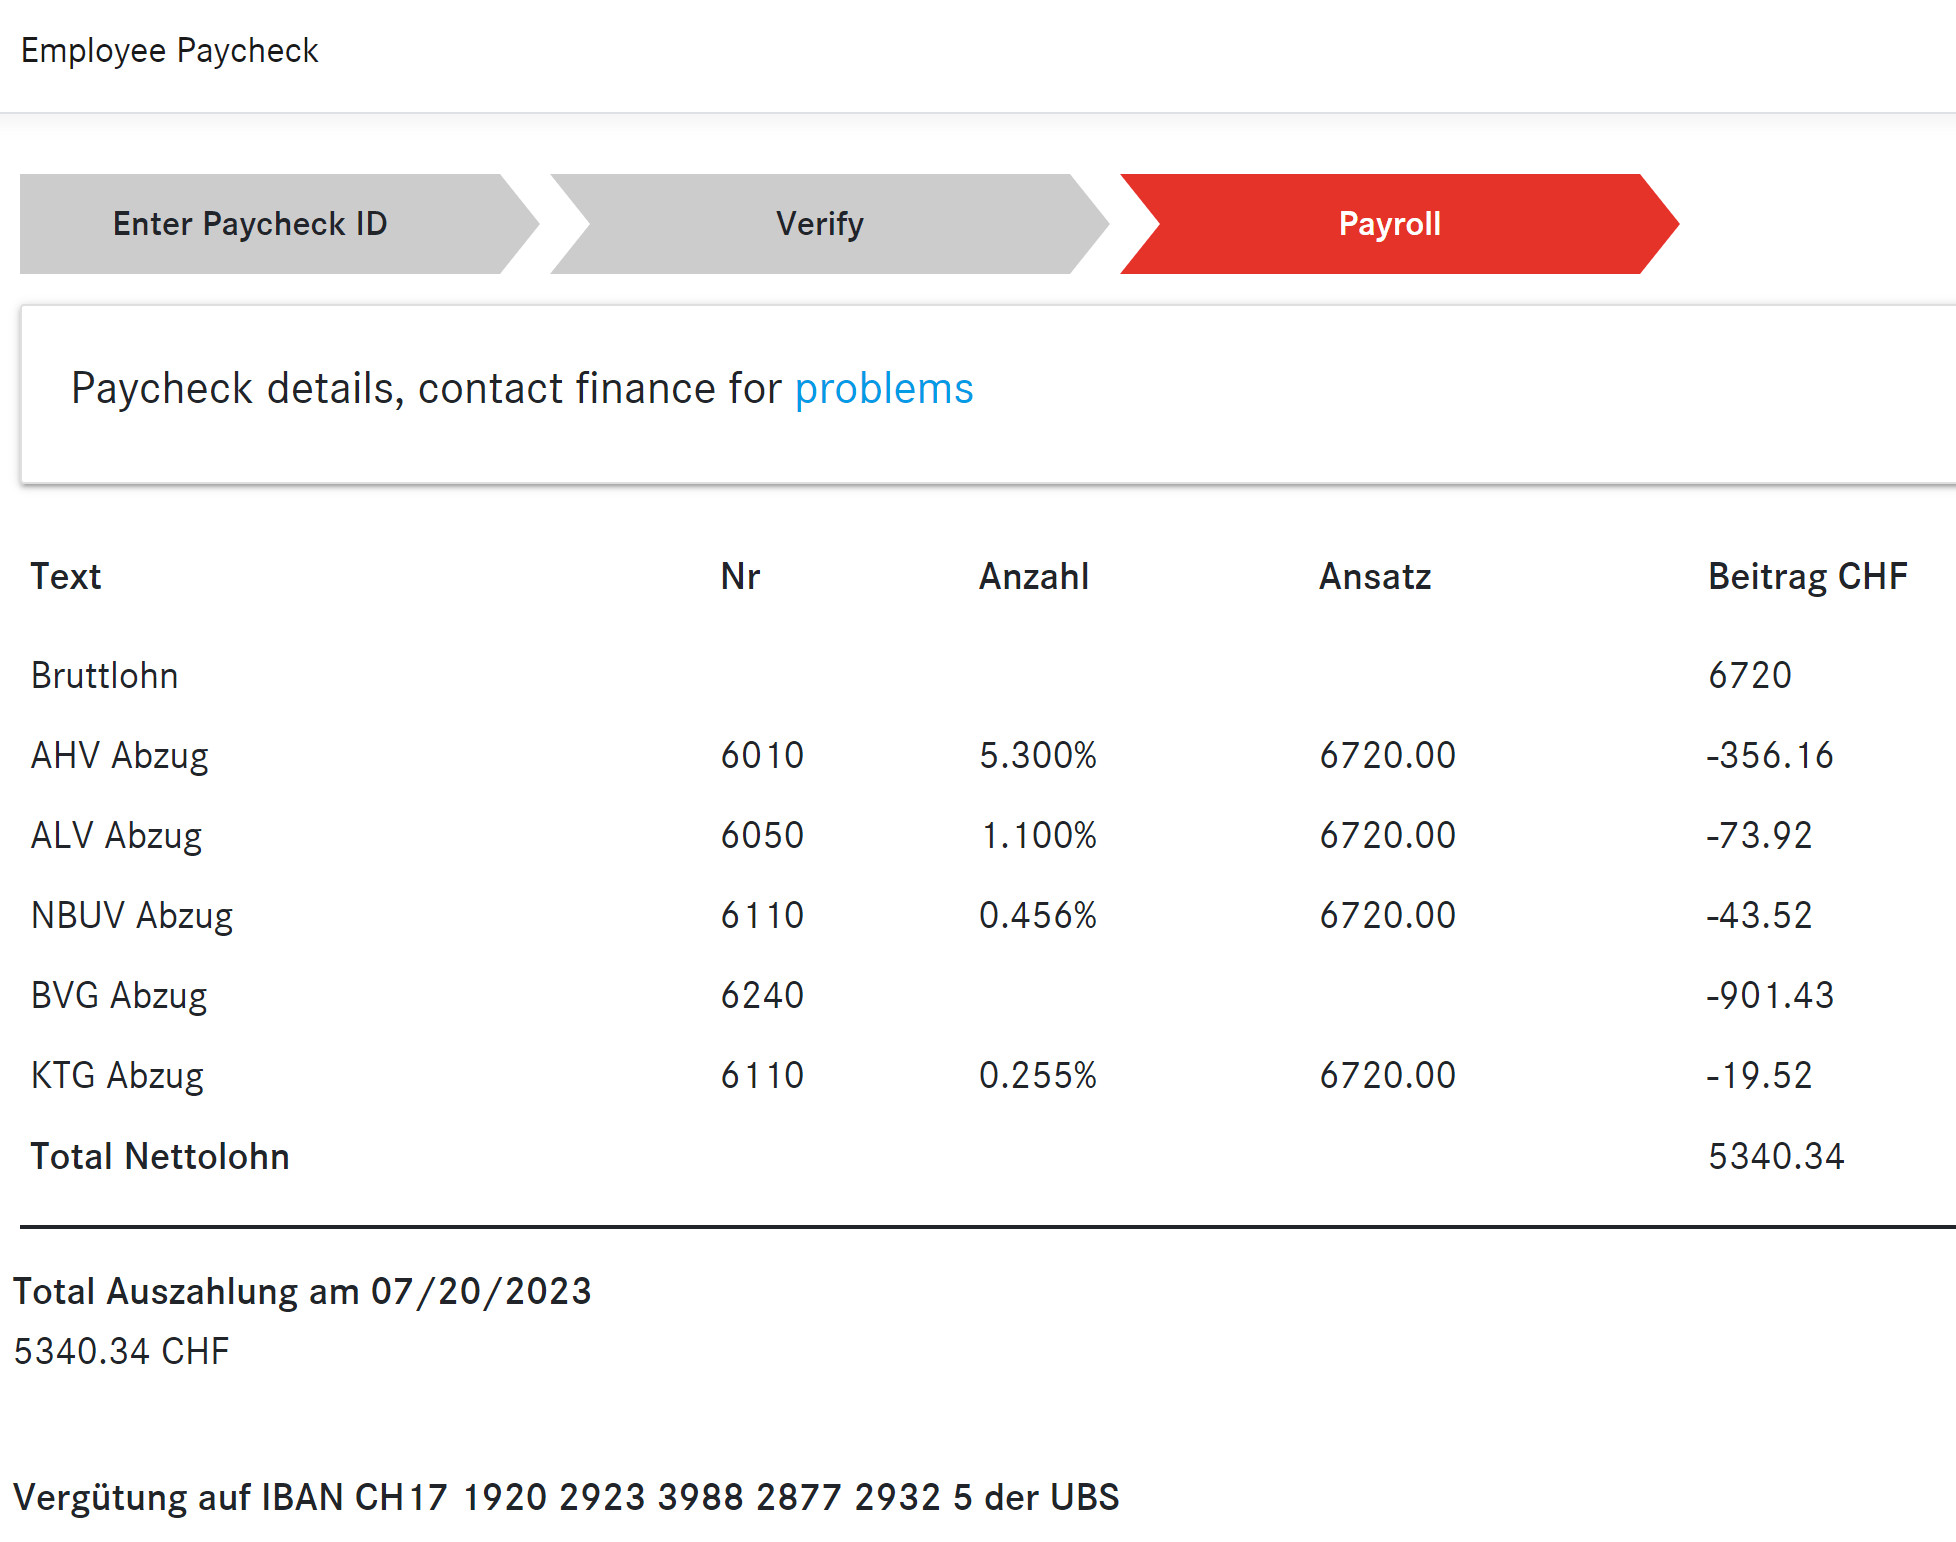Click the Total Nettolohn amount 5340.34

pyautogui.click(x=1776, y=1157)
